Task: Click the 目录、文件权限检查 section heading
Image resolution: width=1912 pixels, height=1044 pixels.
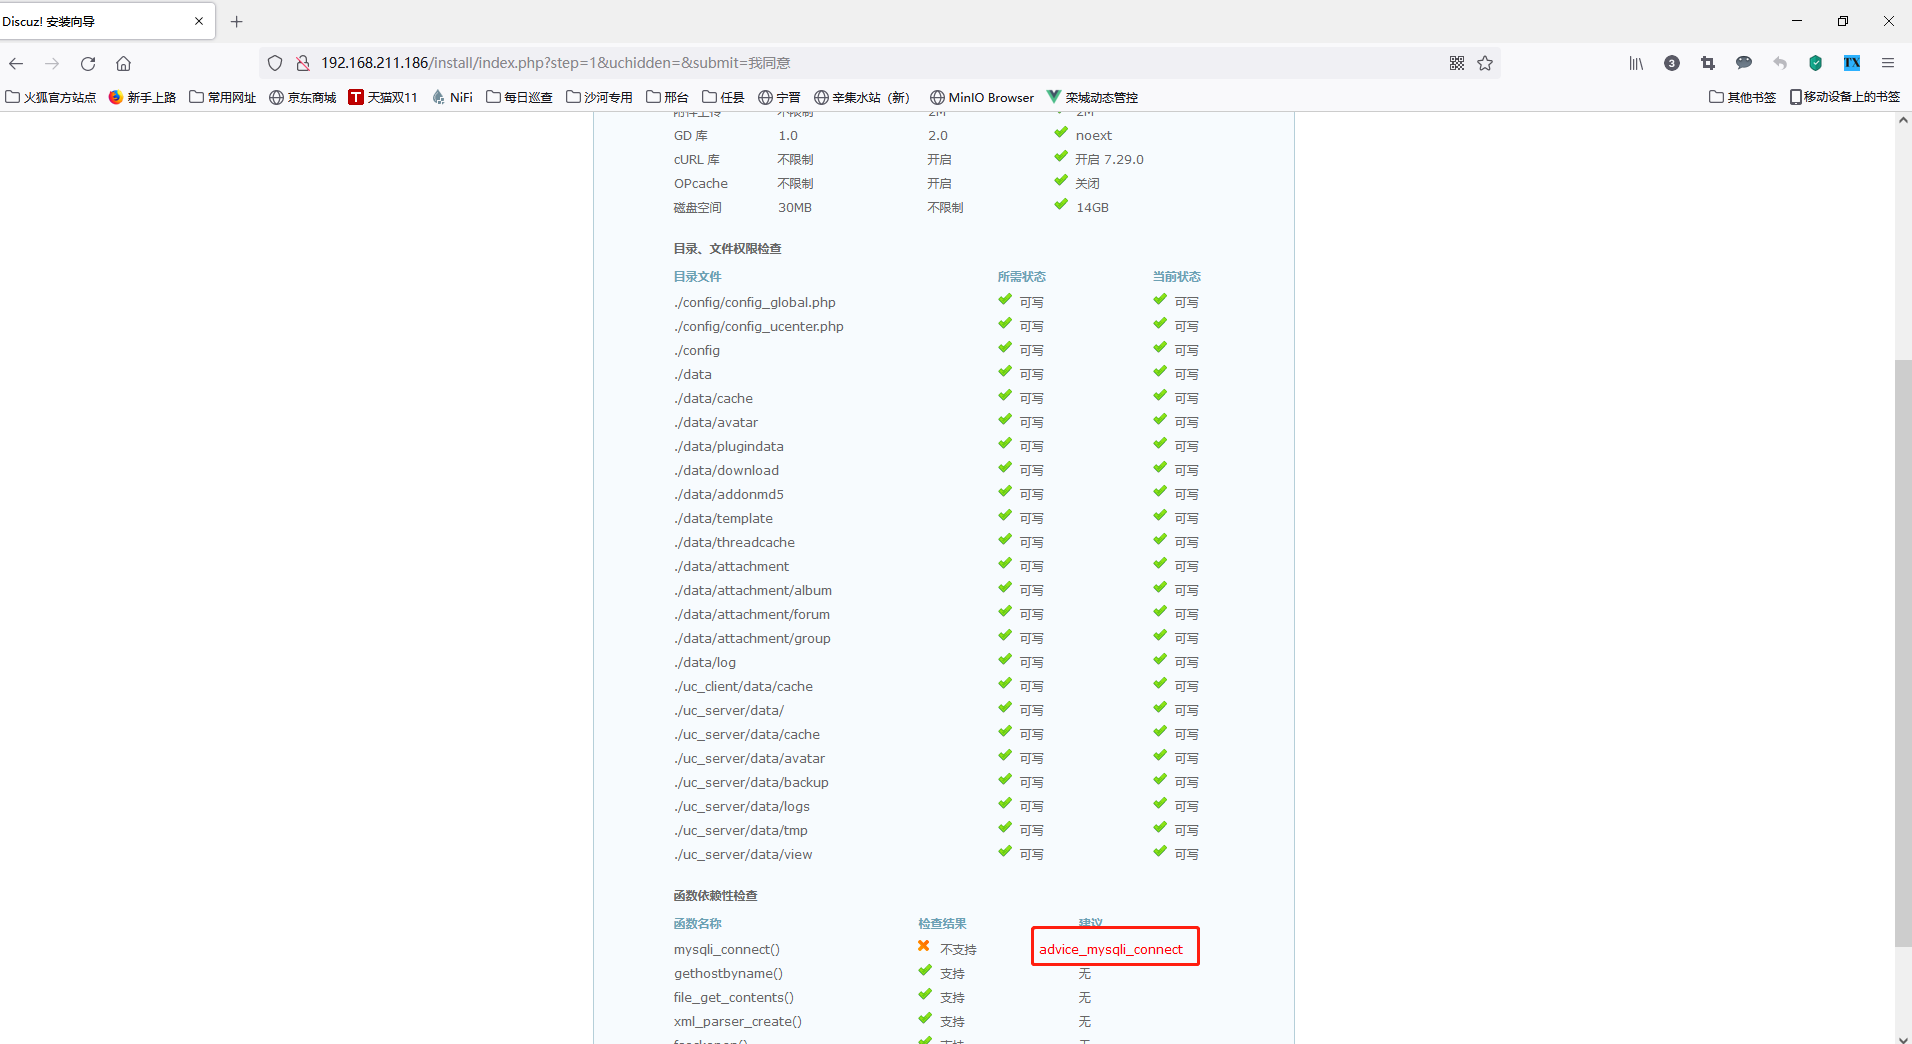Action: point(728,248)
